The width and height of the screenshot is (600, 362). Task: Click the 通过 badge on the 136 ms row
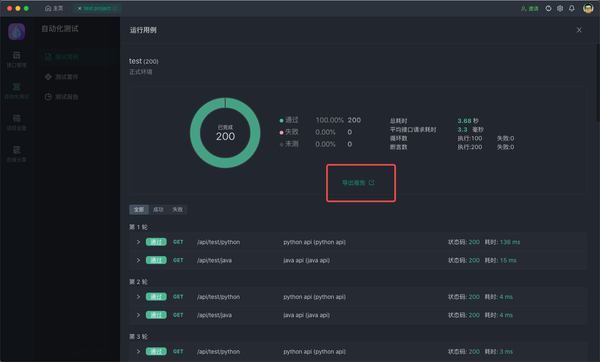tap(156, 242)
